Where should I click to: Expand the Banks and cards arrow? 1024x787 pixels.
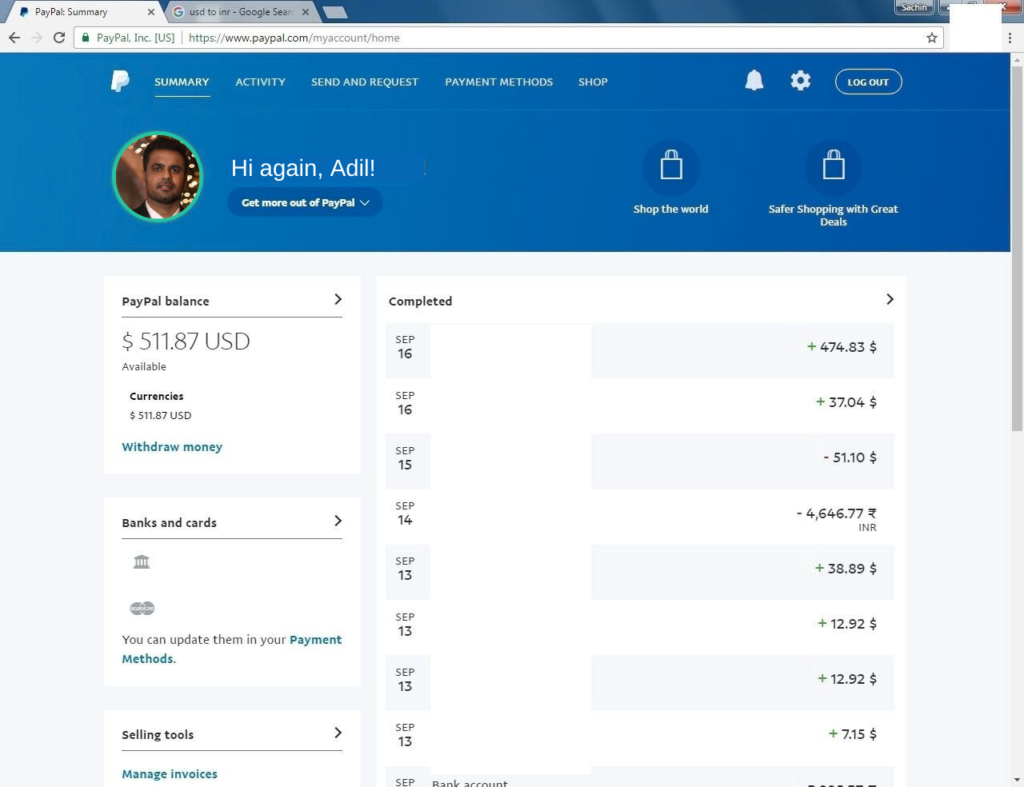pyautogui.click(x=338, y=521)
